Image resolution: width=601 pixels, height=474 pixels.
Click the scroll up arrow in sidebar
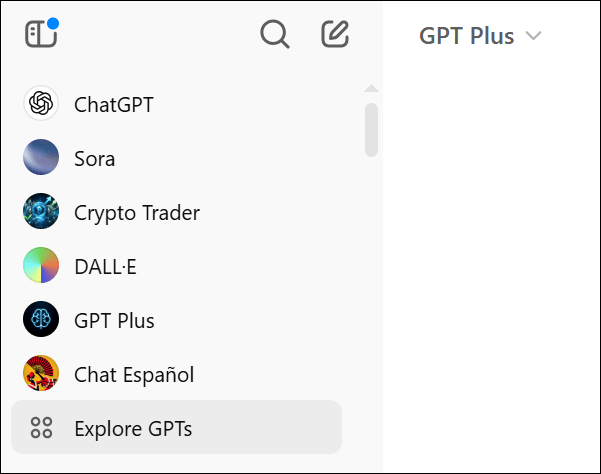[x=371, y=90]
